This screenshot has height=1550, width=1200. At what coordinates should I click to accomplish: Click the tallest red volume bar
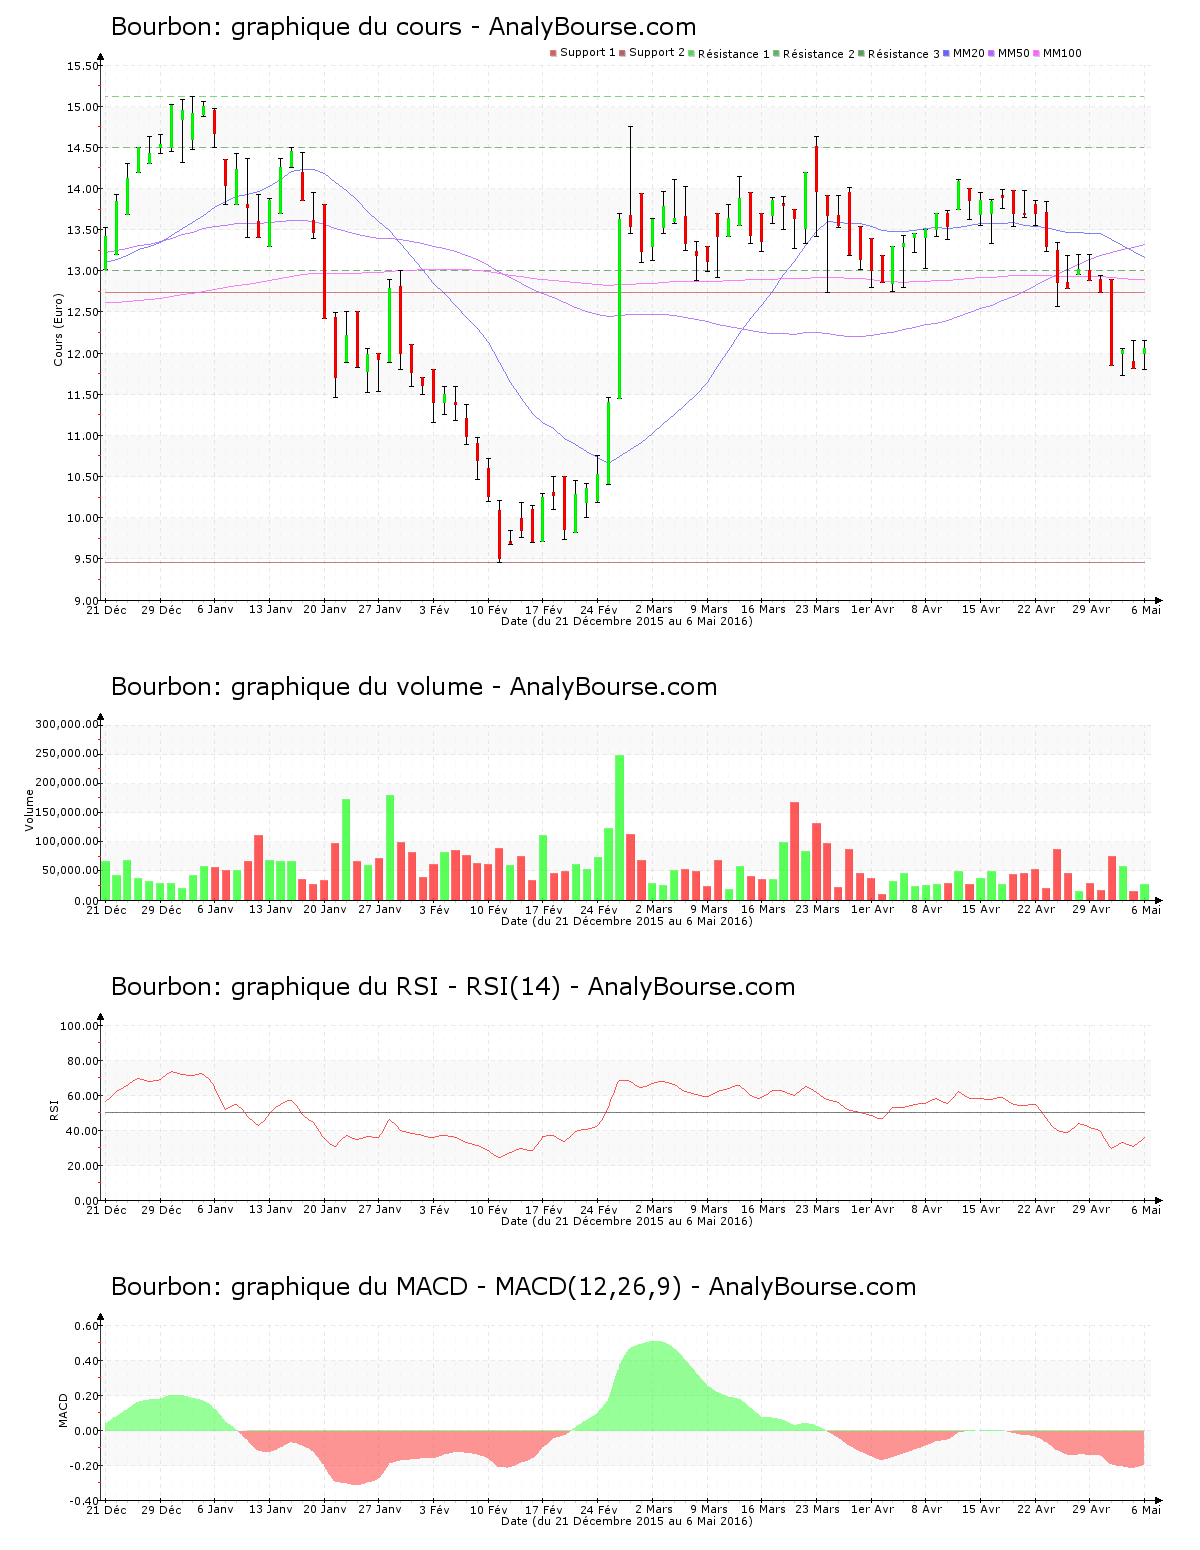pyautogui.click(x=795, y=851)
